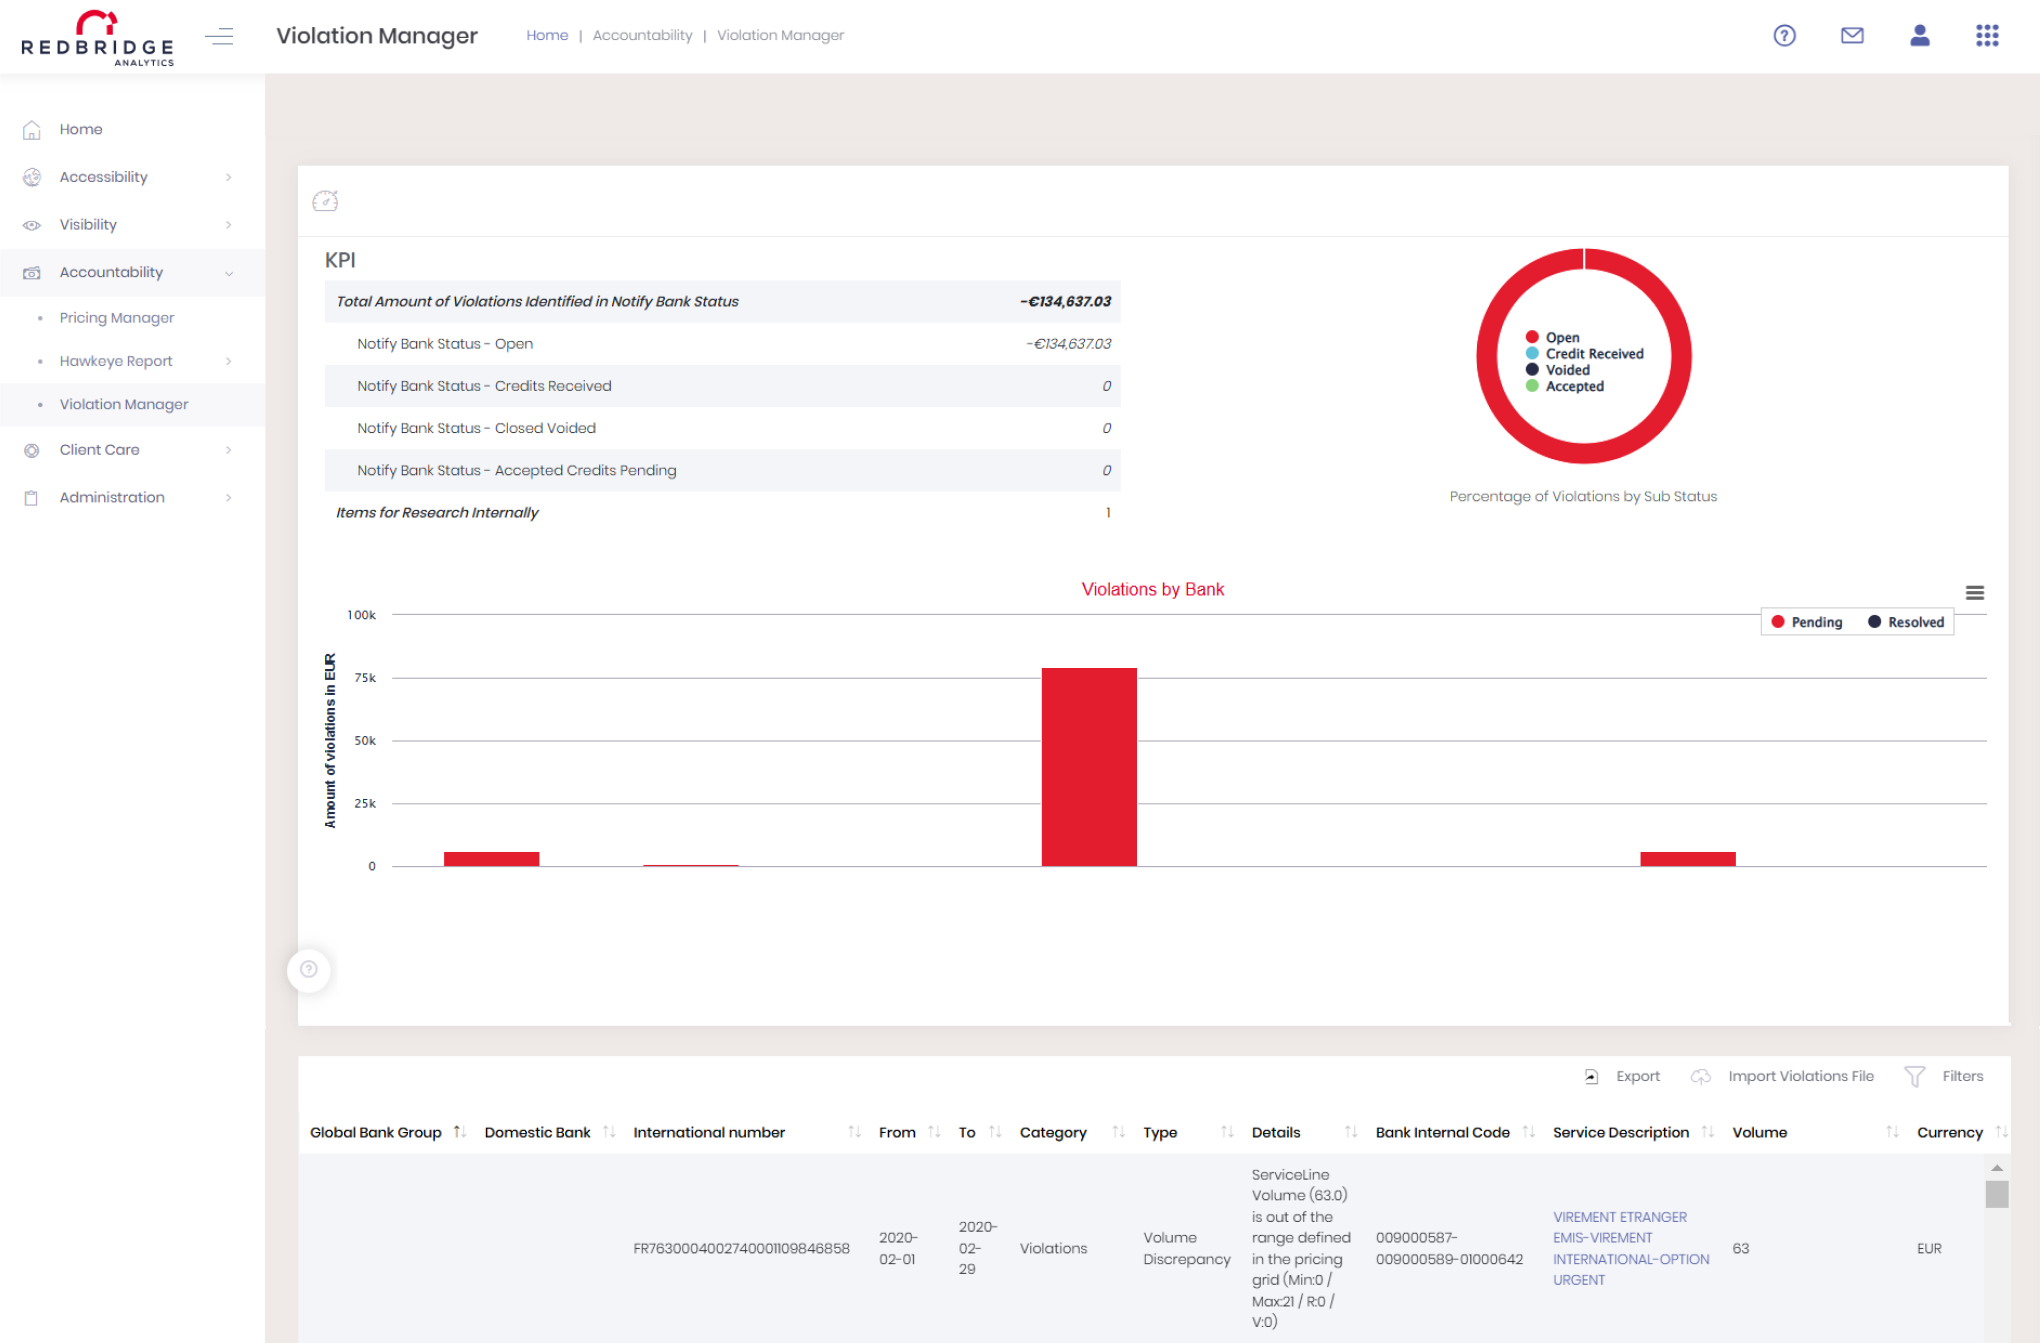This screenshot has width=2040, height=1343.
Task: Click the Filters funnel icon
Action: (x=1914, y=1076)
